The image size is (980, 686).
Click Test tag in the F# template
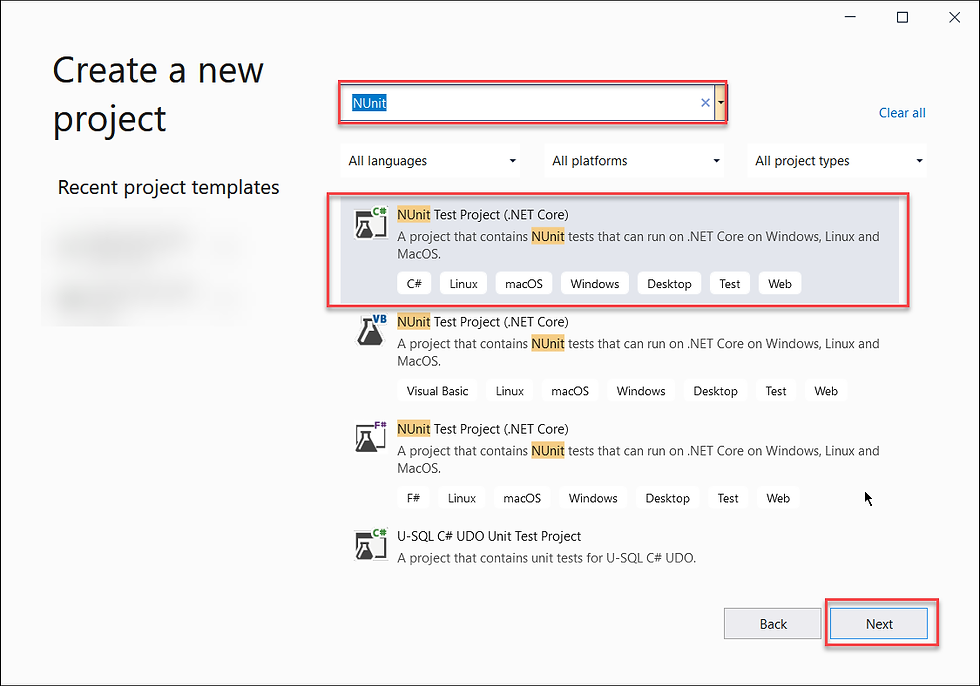728,498
